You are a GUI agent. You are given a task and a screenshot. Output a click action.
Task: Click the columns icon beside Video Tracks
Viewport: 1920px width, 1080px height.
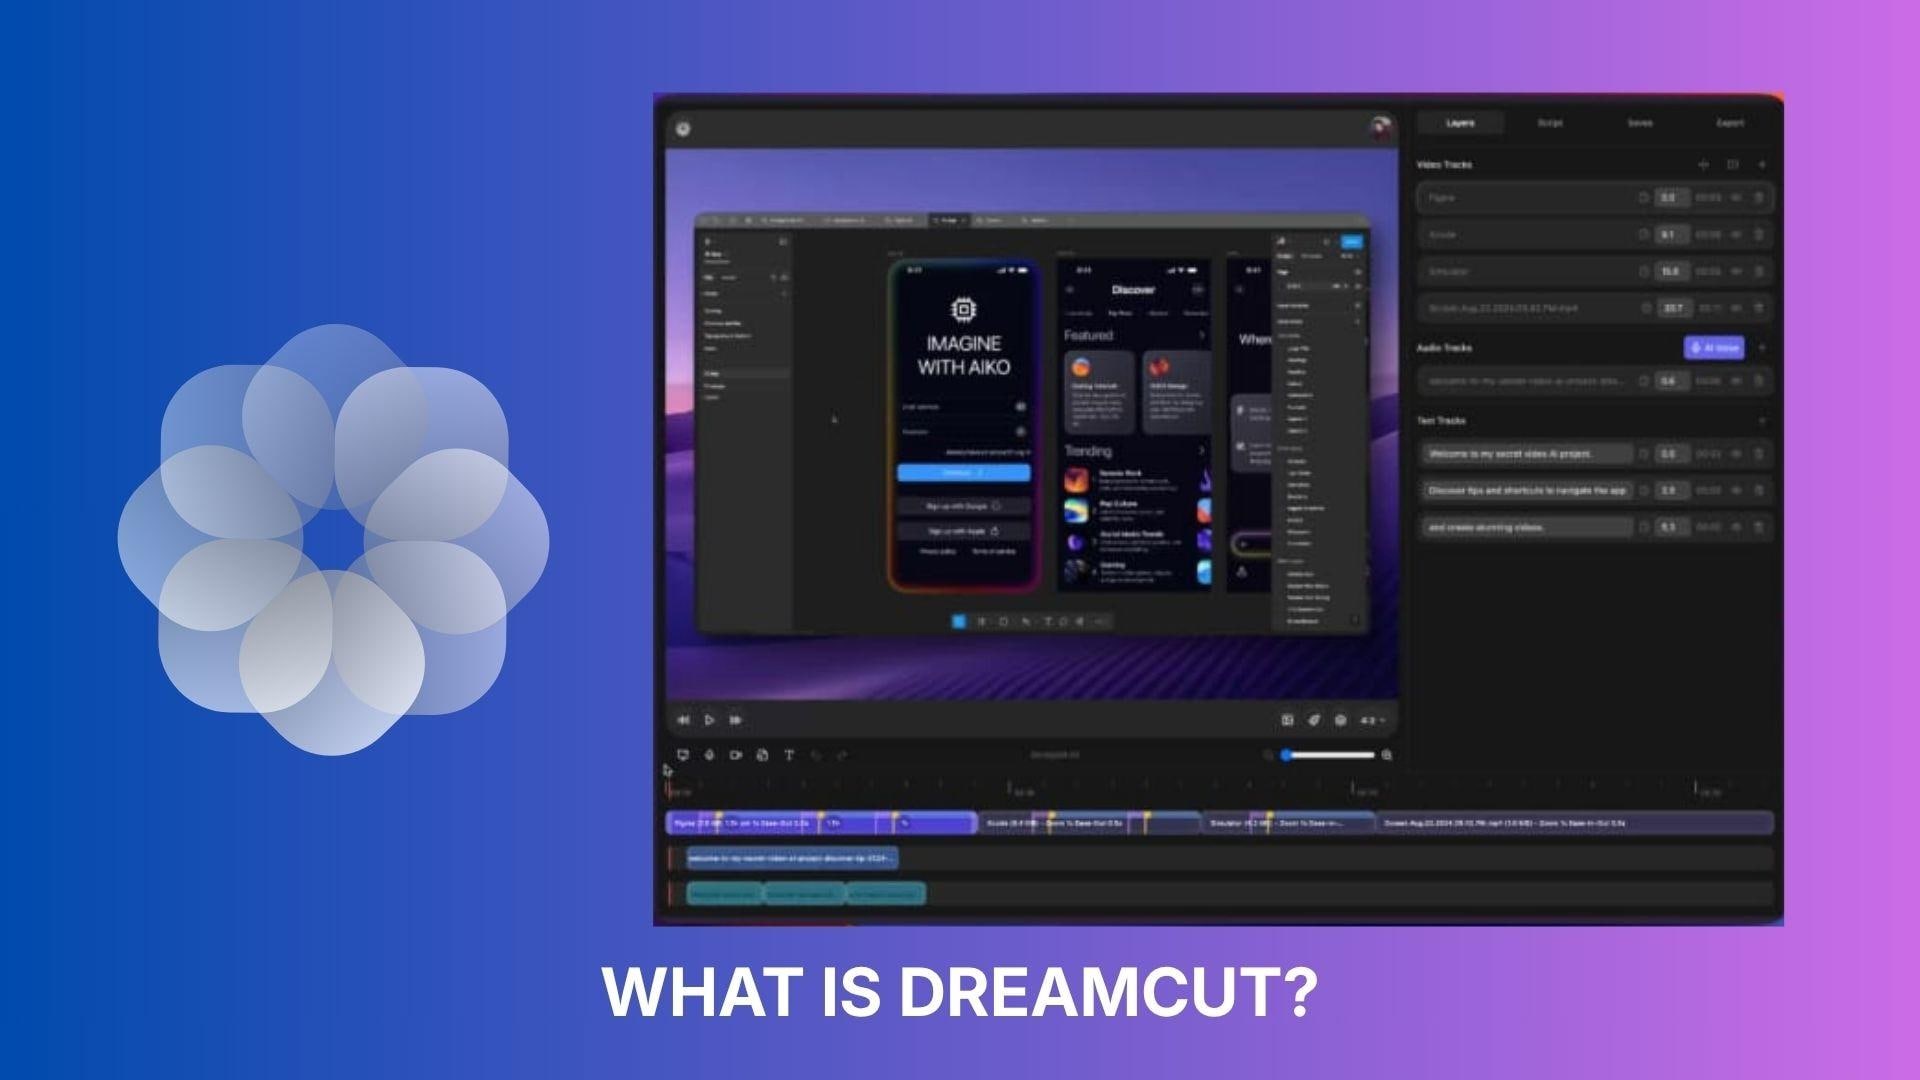[x=1733, y=164]
